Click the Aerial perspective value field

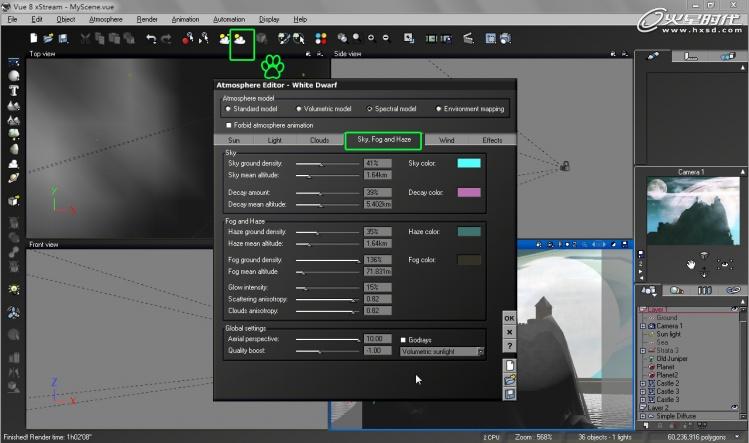coord(377,339)
